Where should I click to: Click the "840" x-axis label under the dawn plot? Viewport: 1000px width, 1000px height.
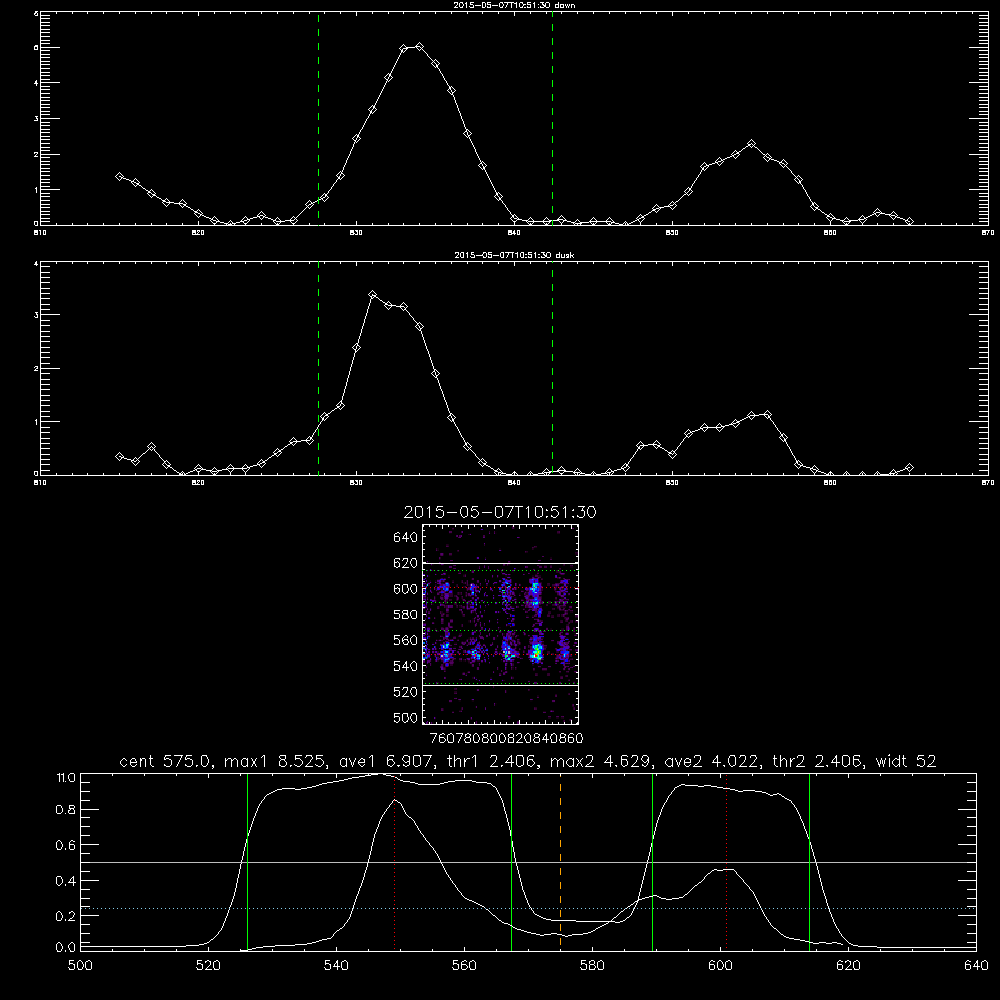pos(514,233)
